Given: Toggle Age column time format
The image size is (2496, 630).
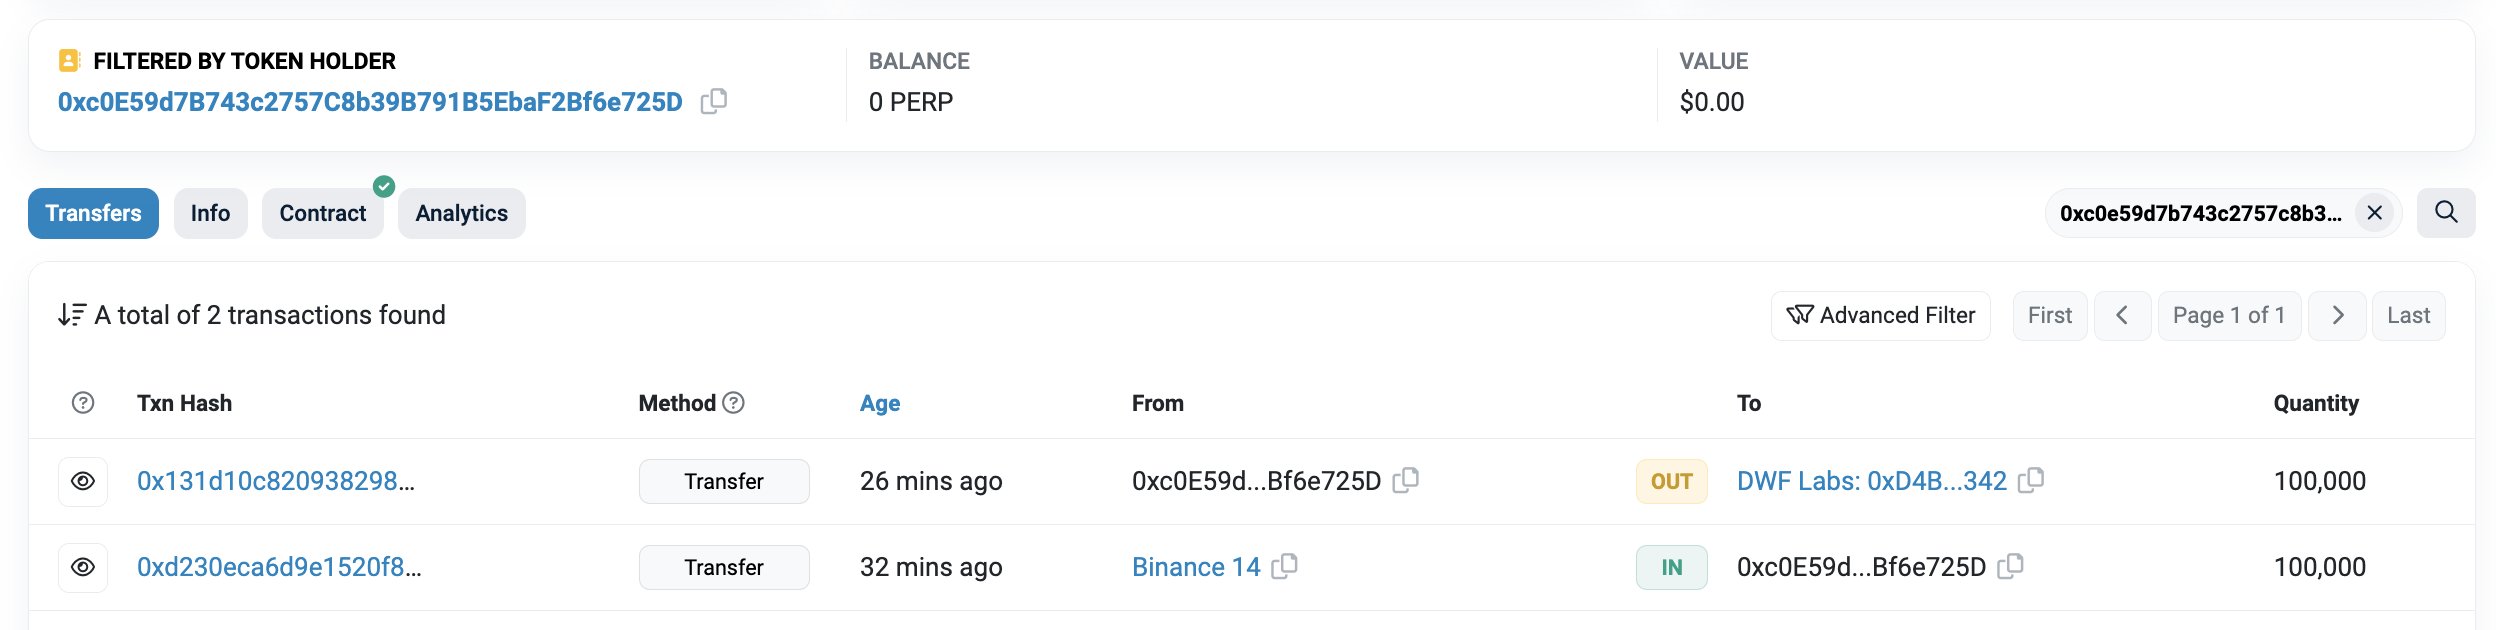Looking at the screenshot, I should point(879,403).
